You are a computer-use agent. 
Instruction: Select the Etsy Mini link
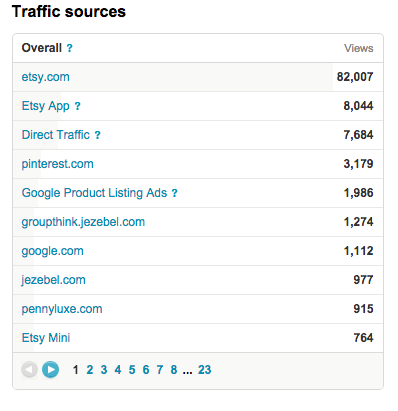[x=46, y=338]
